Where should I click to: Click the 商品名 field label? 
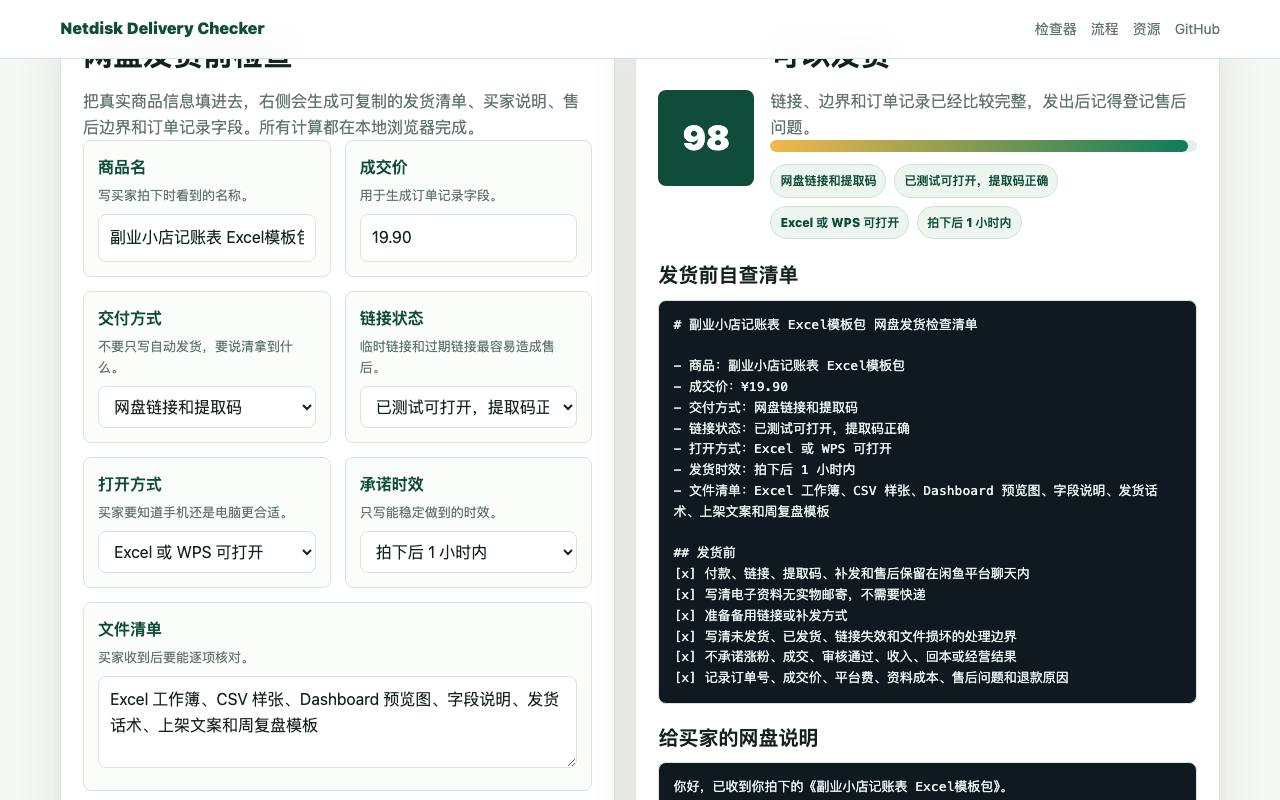[x=122, y=167]
